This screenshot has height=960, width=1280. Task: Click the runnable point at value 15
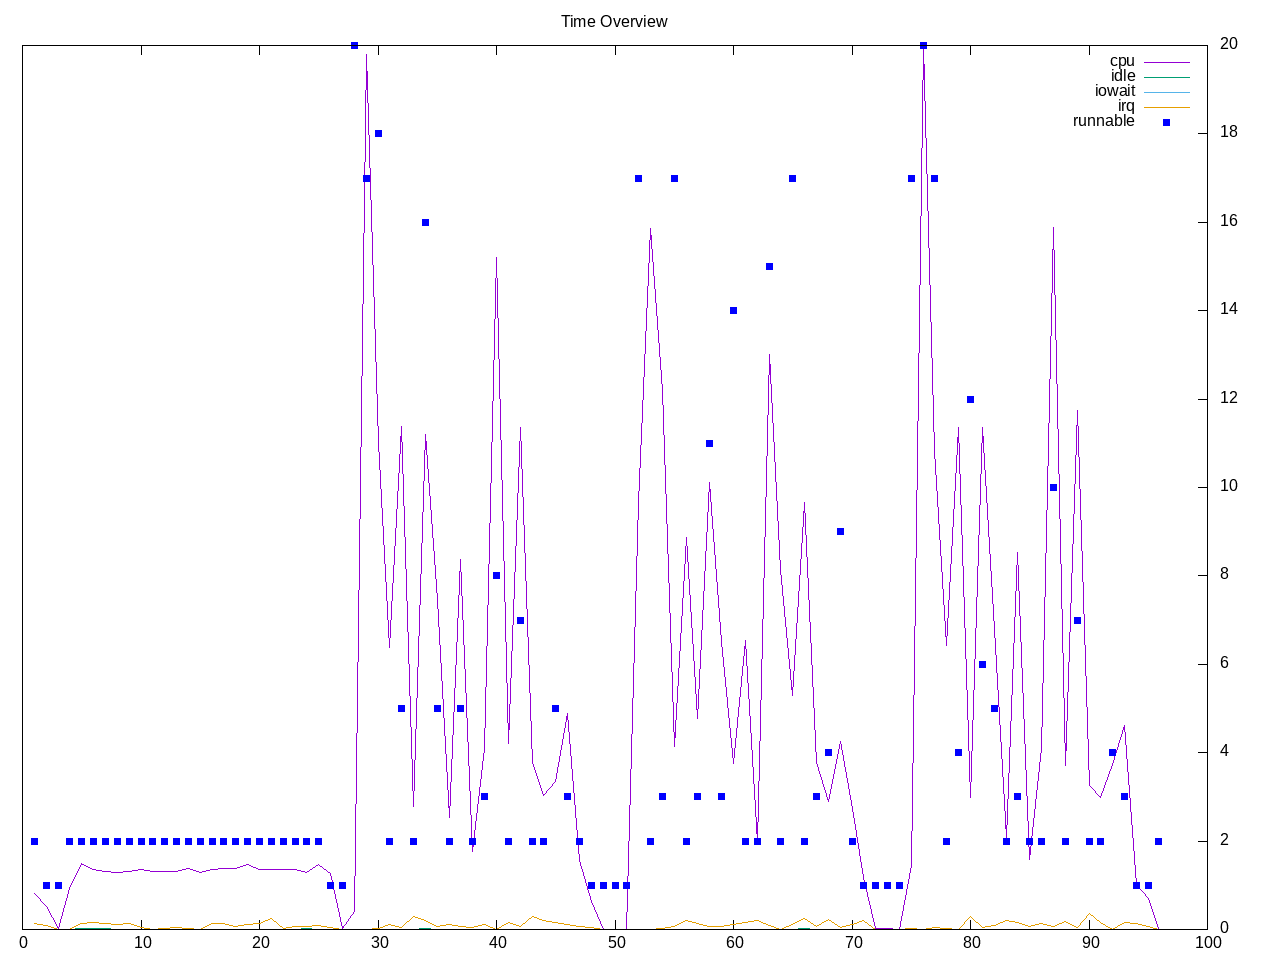coord(769,266)
